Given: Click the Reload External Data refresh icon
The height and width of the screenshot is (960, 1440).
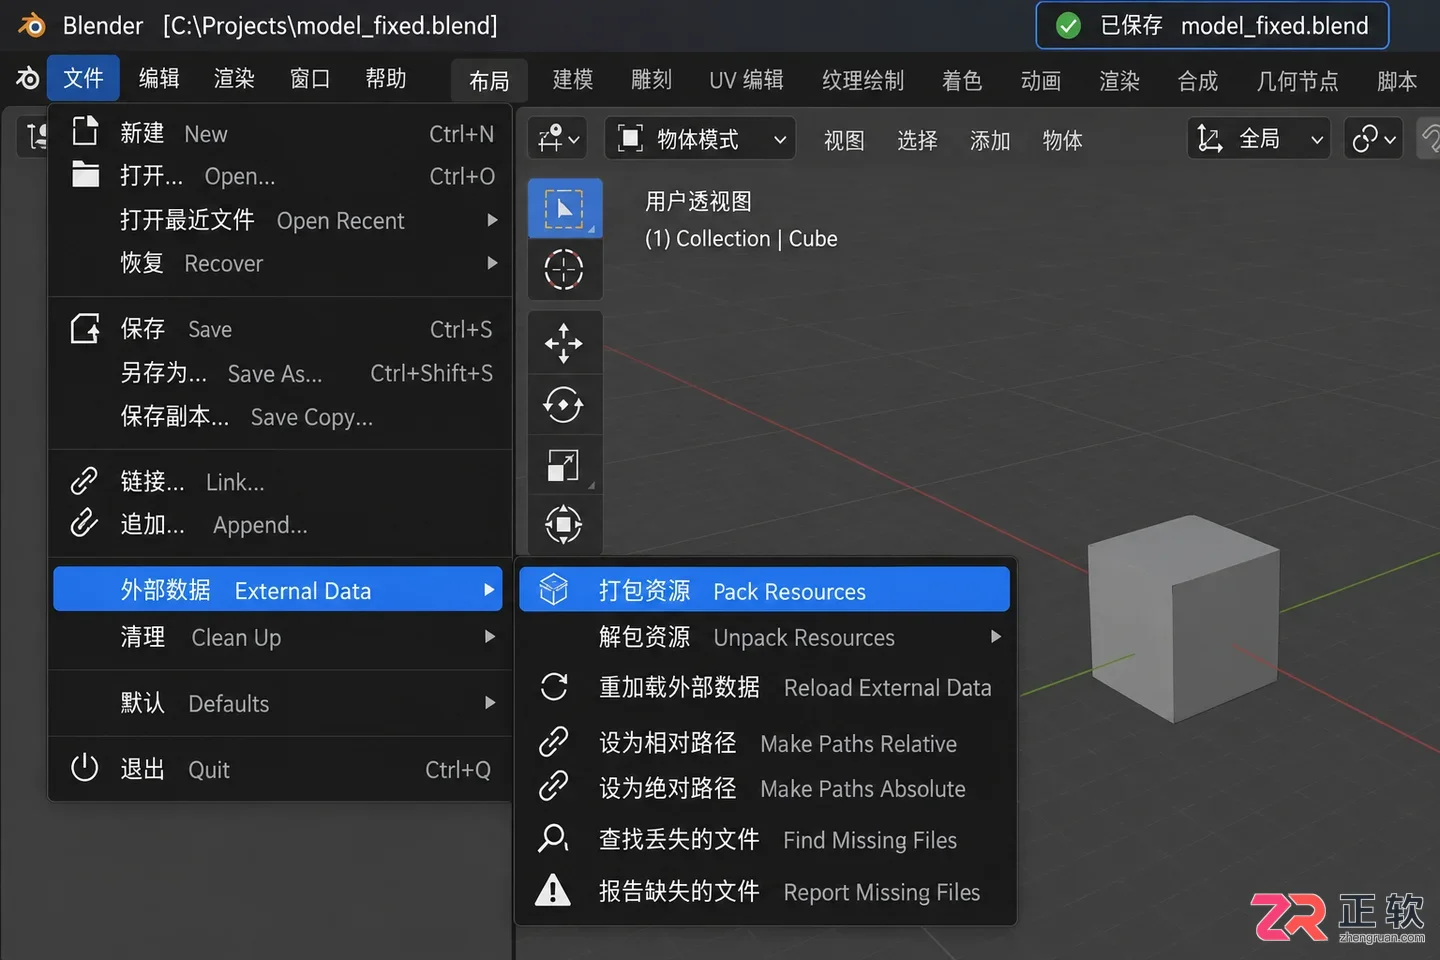Looking at the screenshot, I should pos(554,687).
